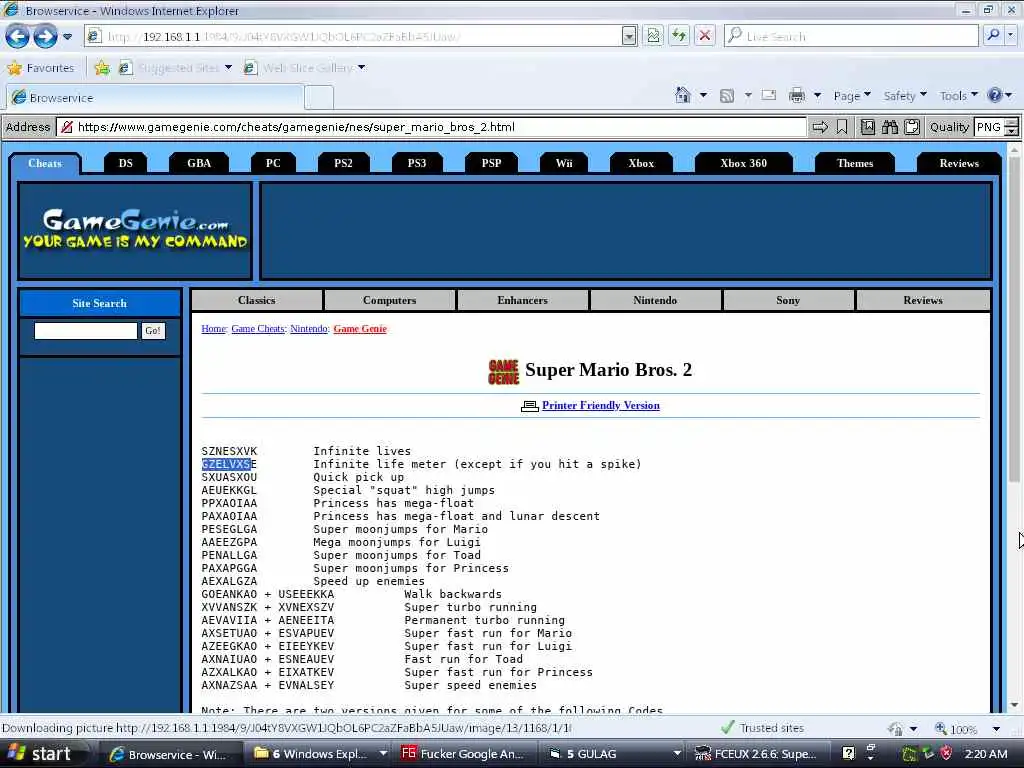The image size is (1024, 768).
Task: Click the red X Stop button
Action: [705, 36]
